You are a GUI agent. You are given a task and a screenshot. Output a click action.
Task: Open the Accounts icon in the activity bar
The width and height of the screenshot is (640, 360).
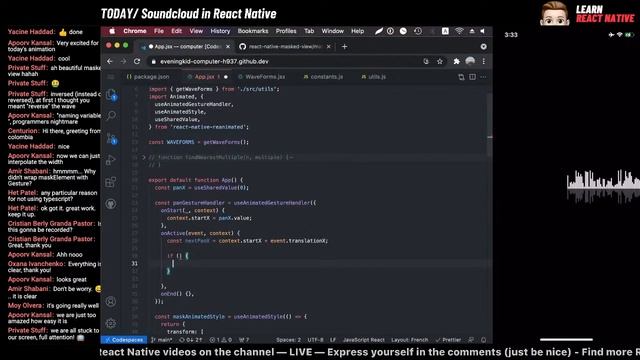(111, 302)
